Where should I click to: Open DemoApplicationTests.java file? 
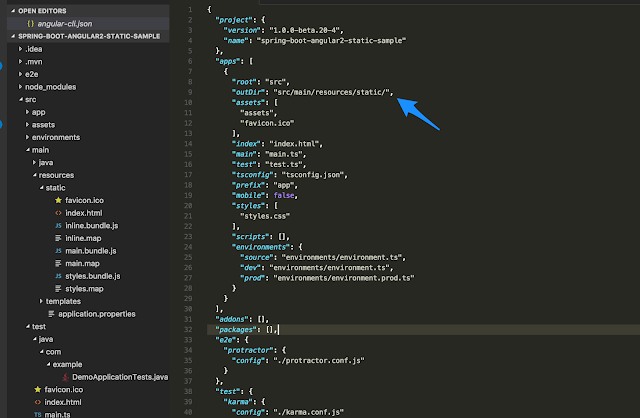tap(120, 377)
